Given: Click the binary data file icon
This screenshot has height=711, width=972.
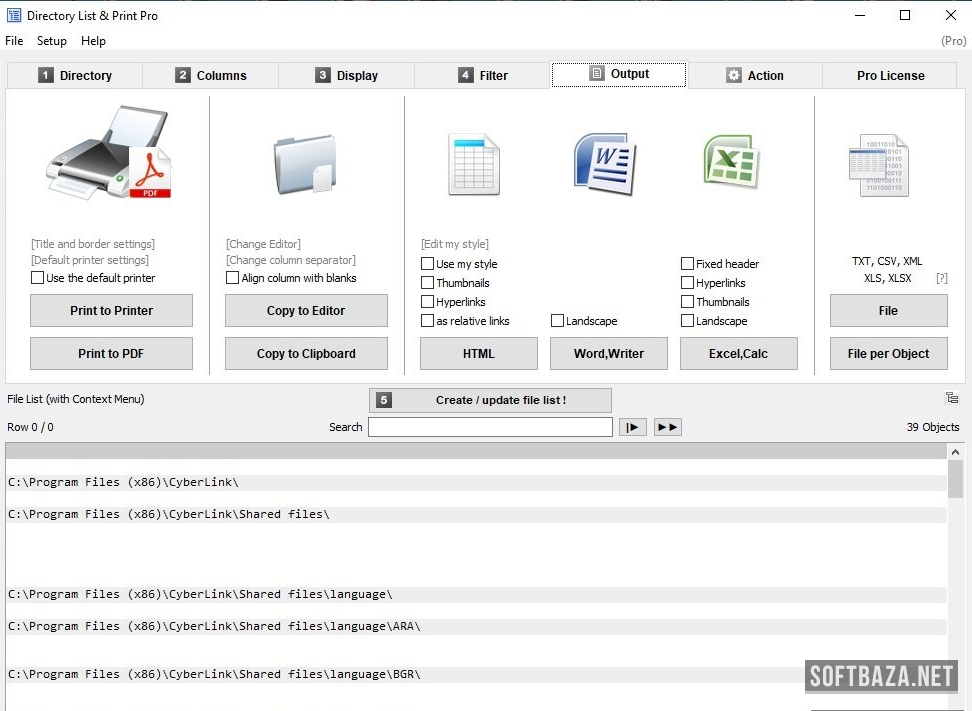Looking at the screenshot, I should click(x=878, y=166).
